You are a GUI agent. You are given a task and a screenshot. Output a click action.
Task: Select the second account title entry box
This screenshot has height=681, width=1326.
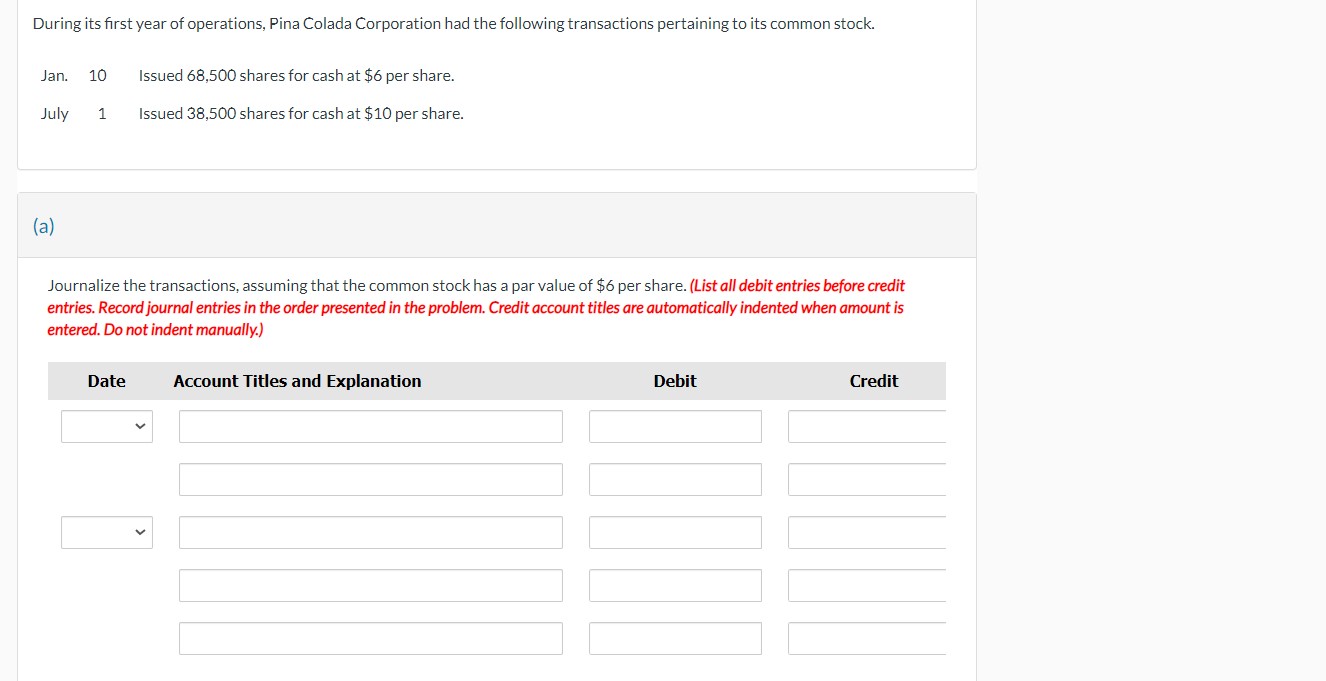coord(370,479)
